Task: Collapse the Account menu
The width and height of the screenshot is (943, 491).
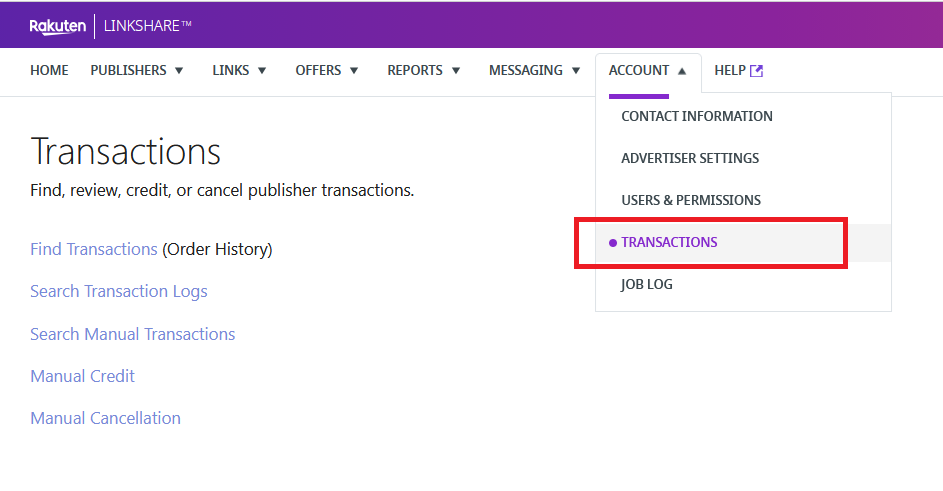Action: point(648,71)
